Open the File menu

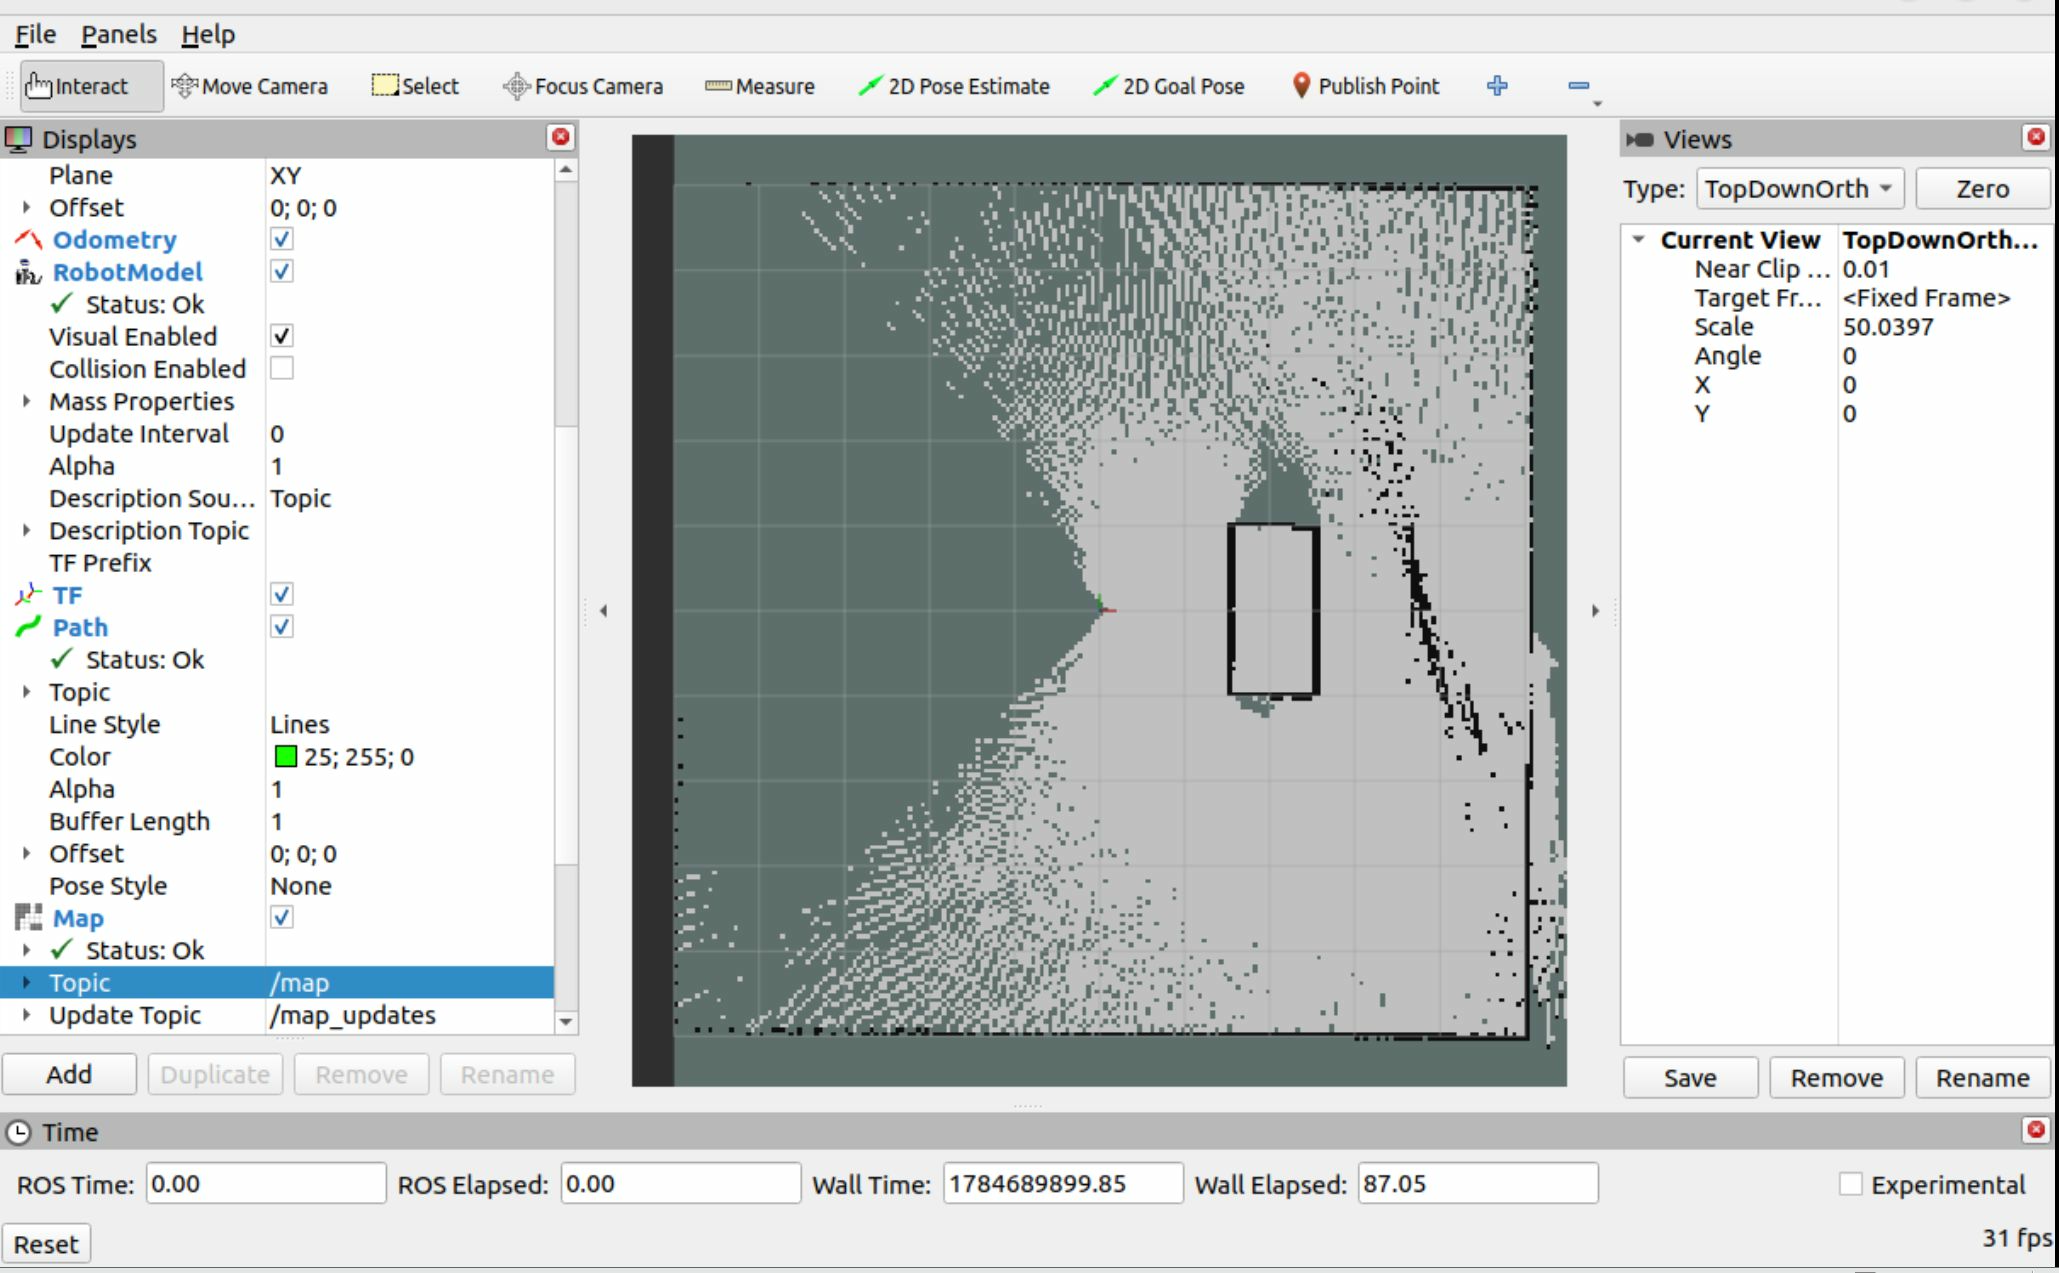(35, 34)
